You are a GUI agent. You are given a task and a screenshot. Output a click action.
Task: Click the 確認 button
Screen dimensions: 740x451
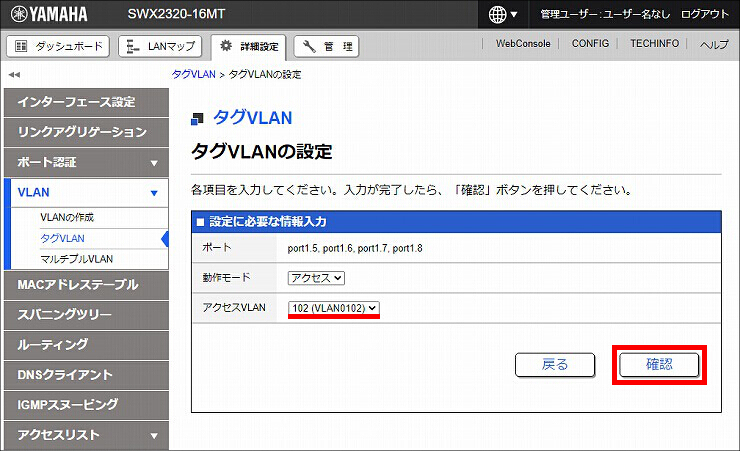[659, 365]
